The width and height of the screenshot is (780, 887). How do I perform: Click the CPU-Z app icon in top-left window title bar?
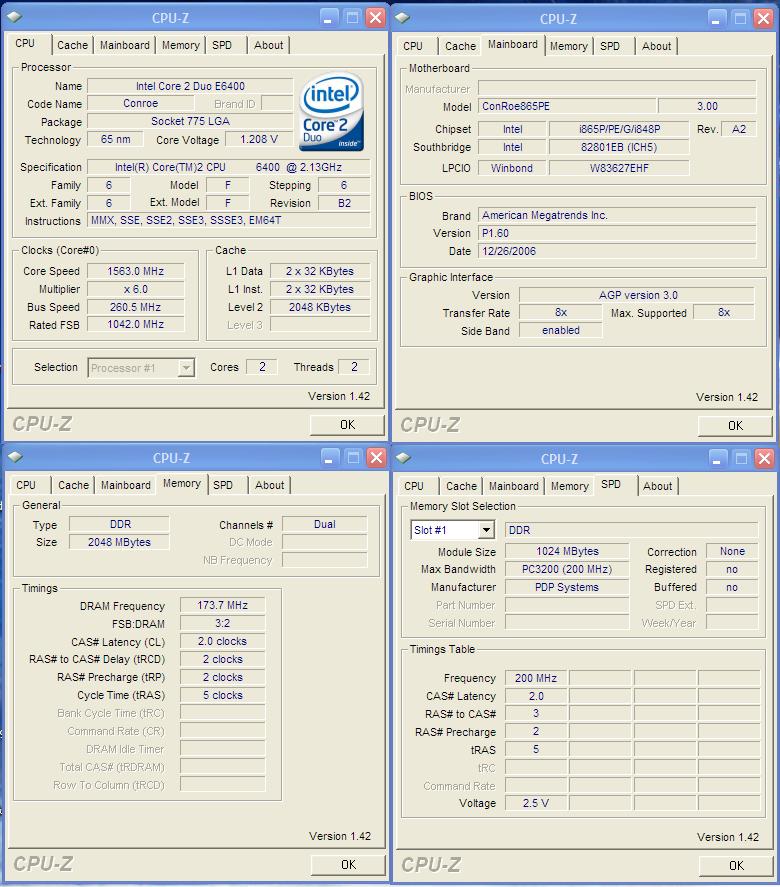(14, 18)
